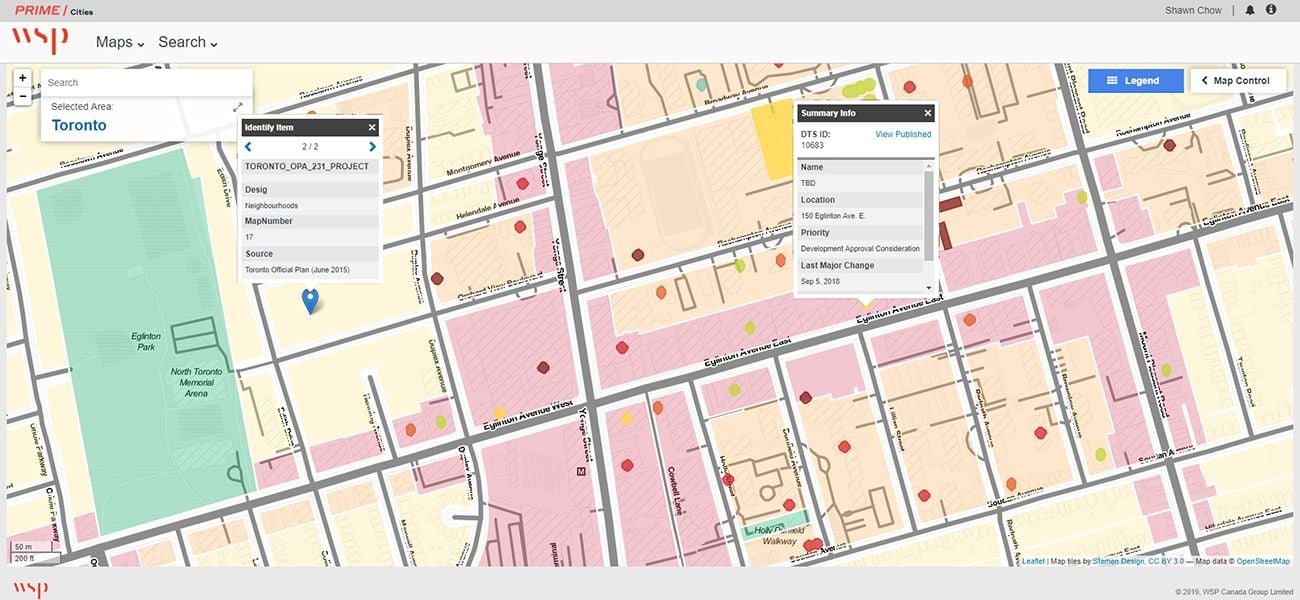
Task: Click the Sep 5, 2018 date
Action: pos(820,281)
